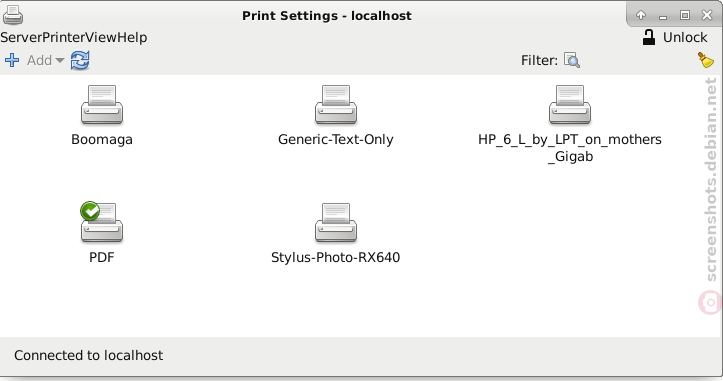Clear the filter with broom icon
Screen dimensions: 723x381
coord(705,60)
